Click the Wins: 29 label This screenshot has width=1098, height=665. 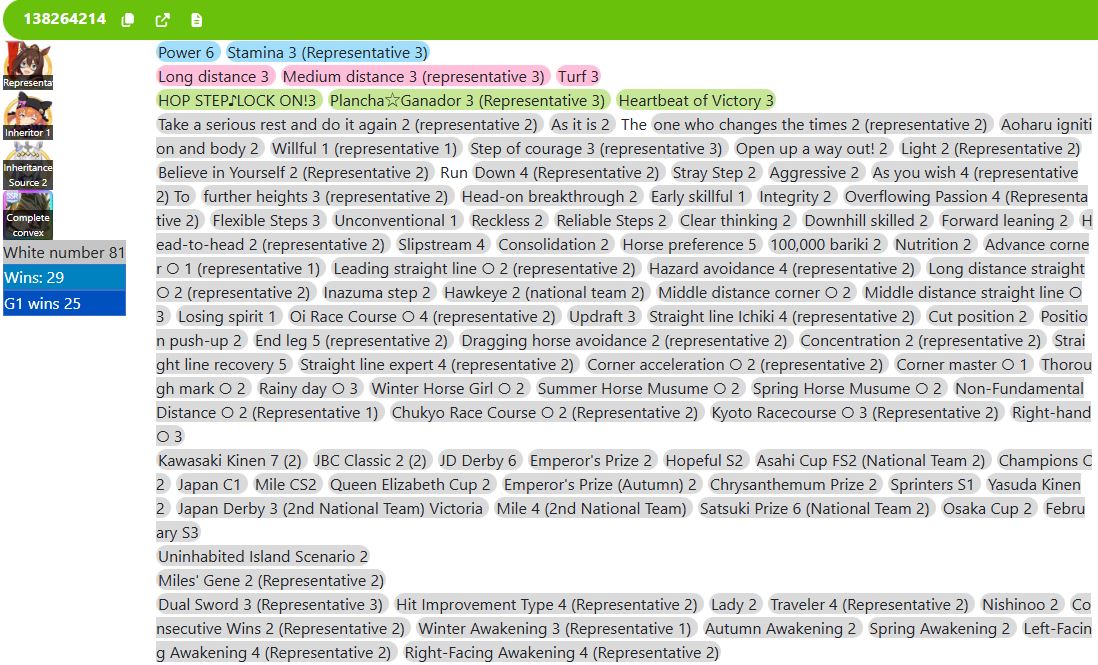[x=64, y=278]
